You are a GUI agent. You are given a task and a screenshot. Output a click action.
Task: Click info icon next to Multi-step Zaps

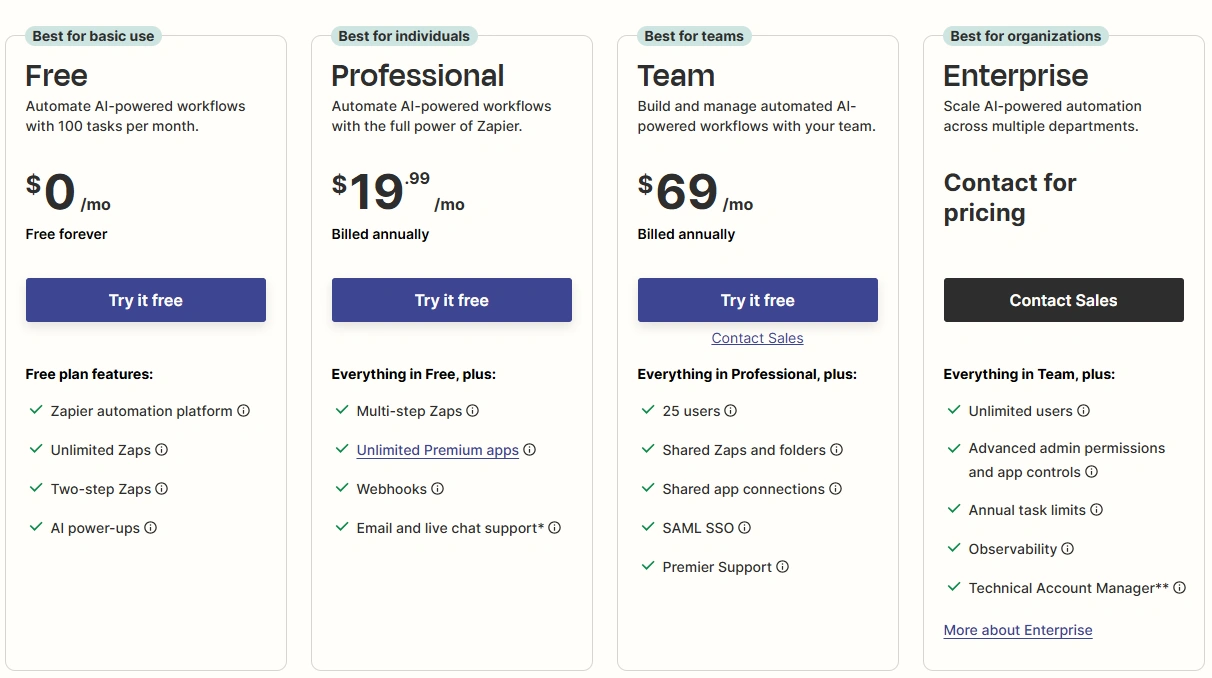click(x=473, y=411)
